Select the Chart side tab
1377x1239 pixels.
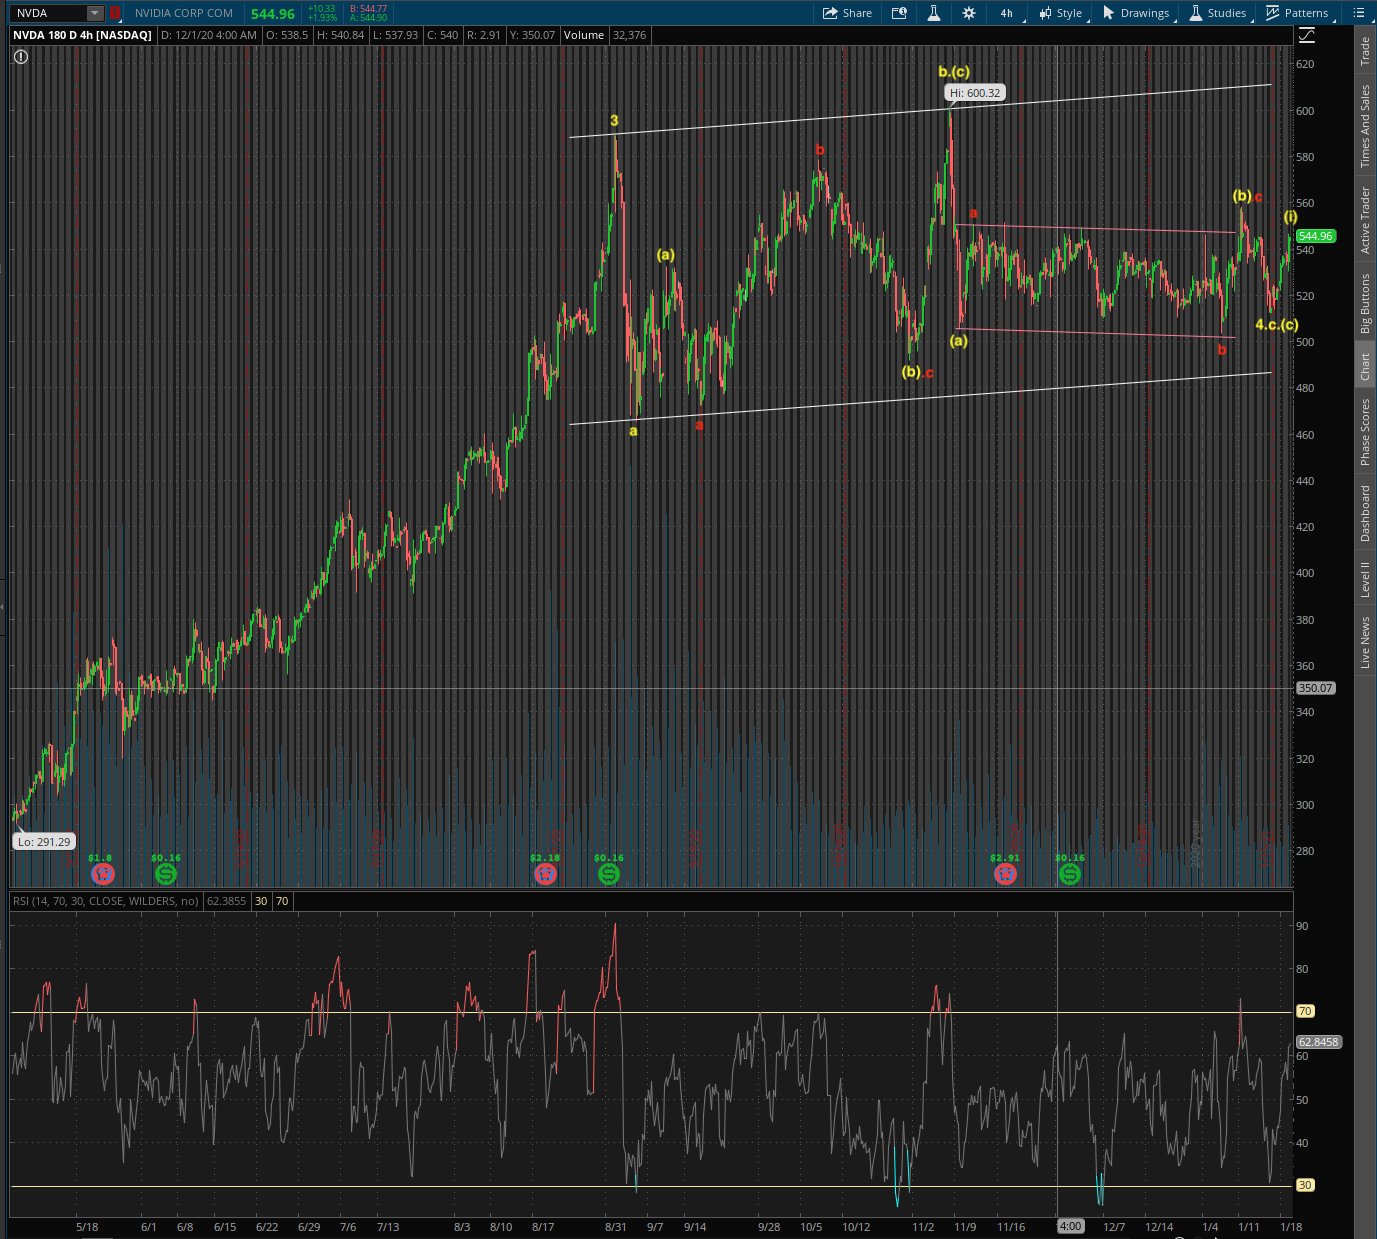[1365, 366]
